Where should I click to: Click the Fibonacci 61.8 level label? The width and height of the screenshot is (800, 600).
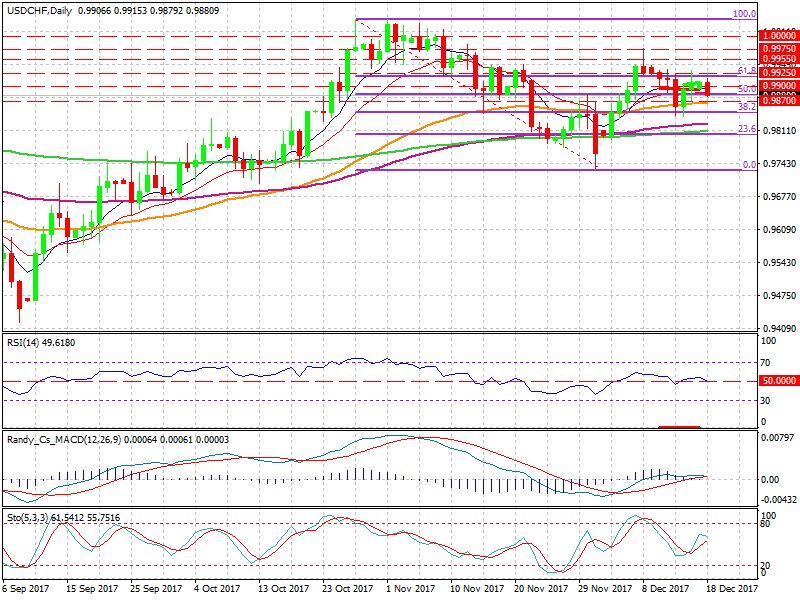[x=747, y=70]
